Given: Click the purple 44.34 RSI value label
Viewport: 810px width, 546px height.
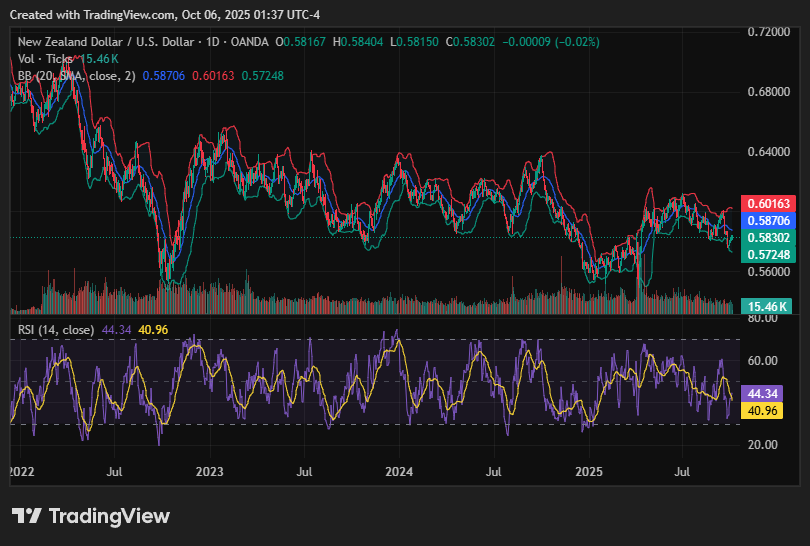Looking at the screenshot, I should click(x=765, y=393).
